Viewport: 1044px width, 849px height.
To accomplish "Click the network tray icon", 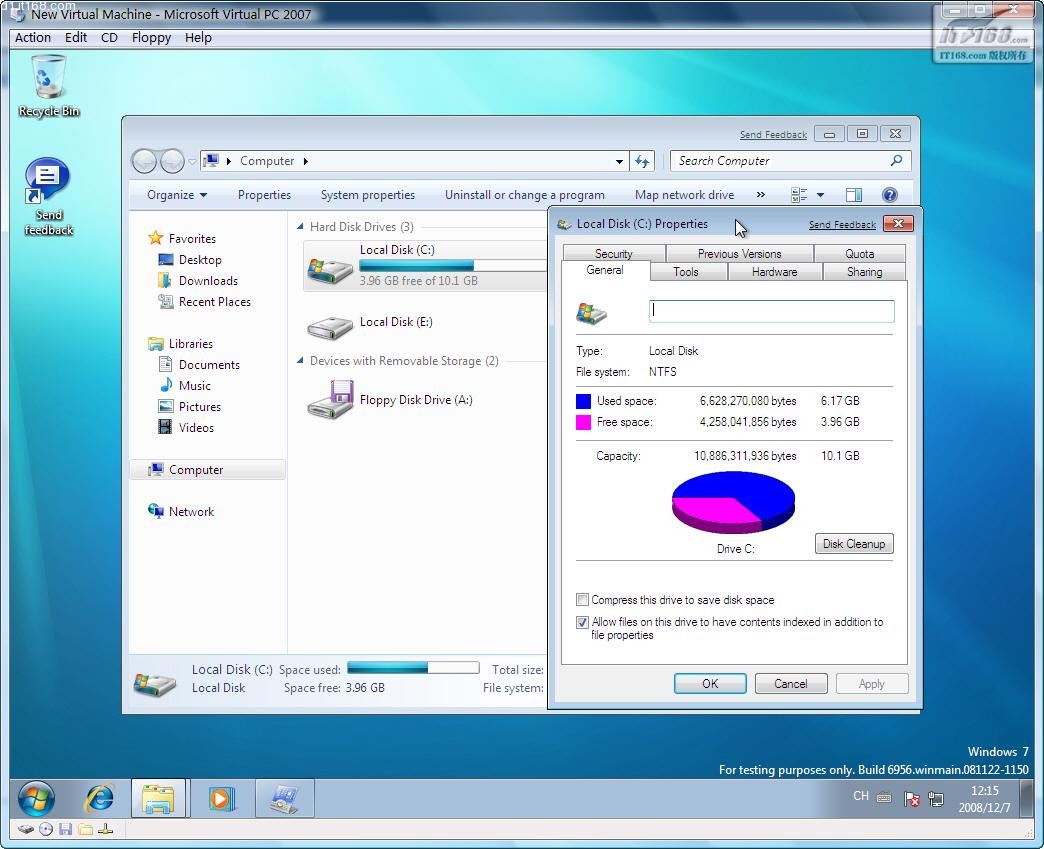I will (936, 798).
